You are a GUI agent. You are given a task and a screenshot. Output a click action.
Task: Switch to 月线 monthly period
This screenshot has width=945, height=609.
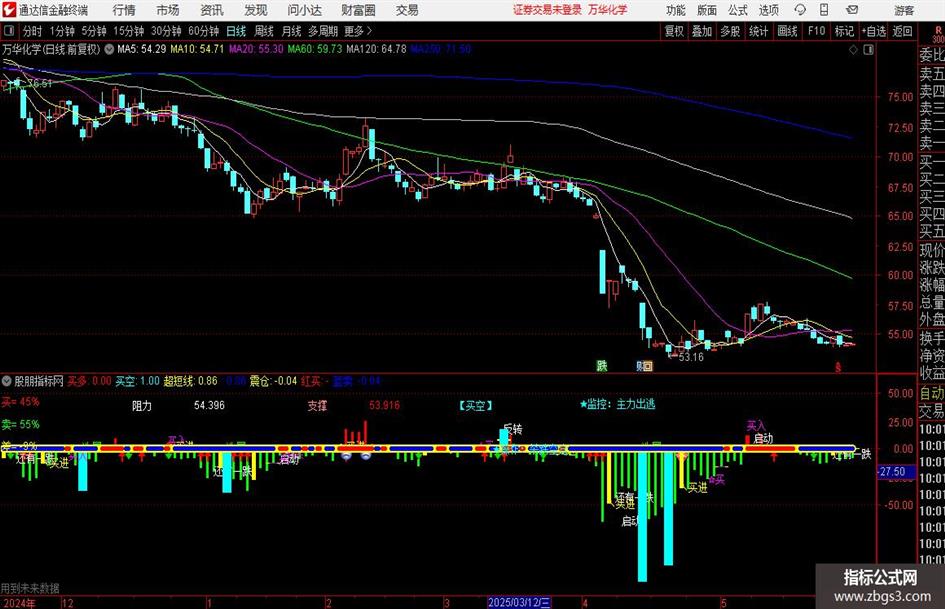[x=291, y=31]
